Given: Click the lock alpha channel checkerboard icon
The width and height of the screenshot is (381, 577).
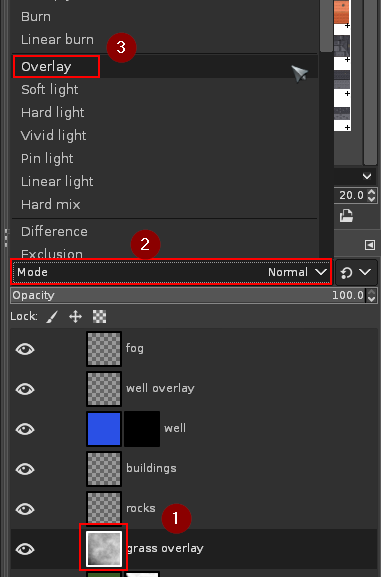Looking at the screenshot, I should click(x=99, y=316).
